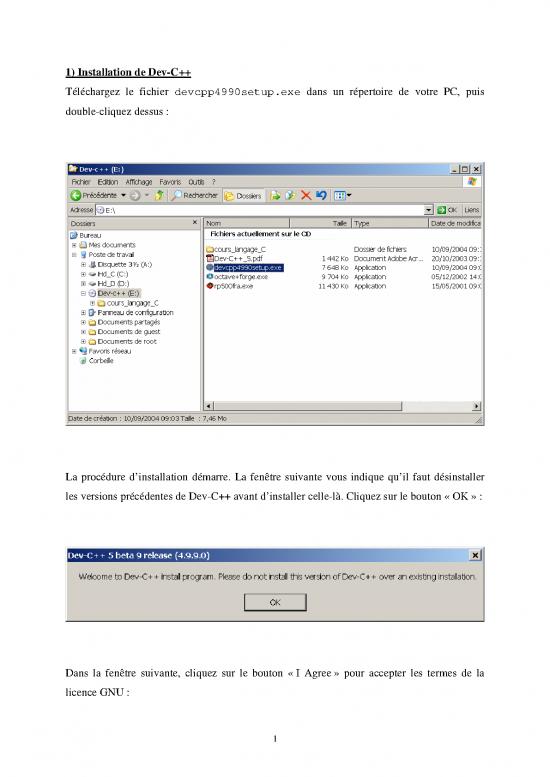Screen dimensions: 550x777
Task: Sort files by the Type column
Action: 389,223
